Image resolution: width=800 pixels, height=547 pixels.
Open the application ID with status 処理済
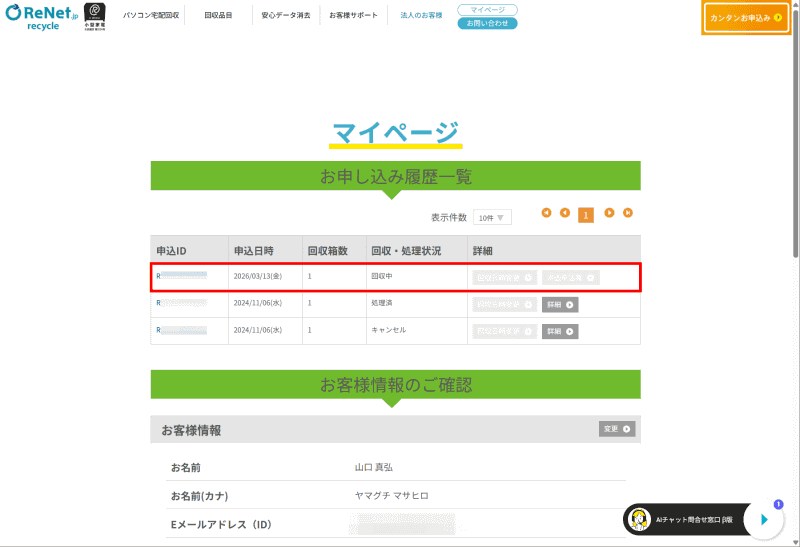182,303
